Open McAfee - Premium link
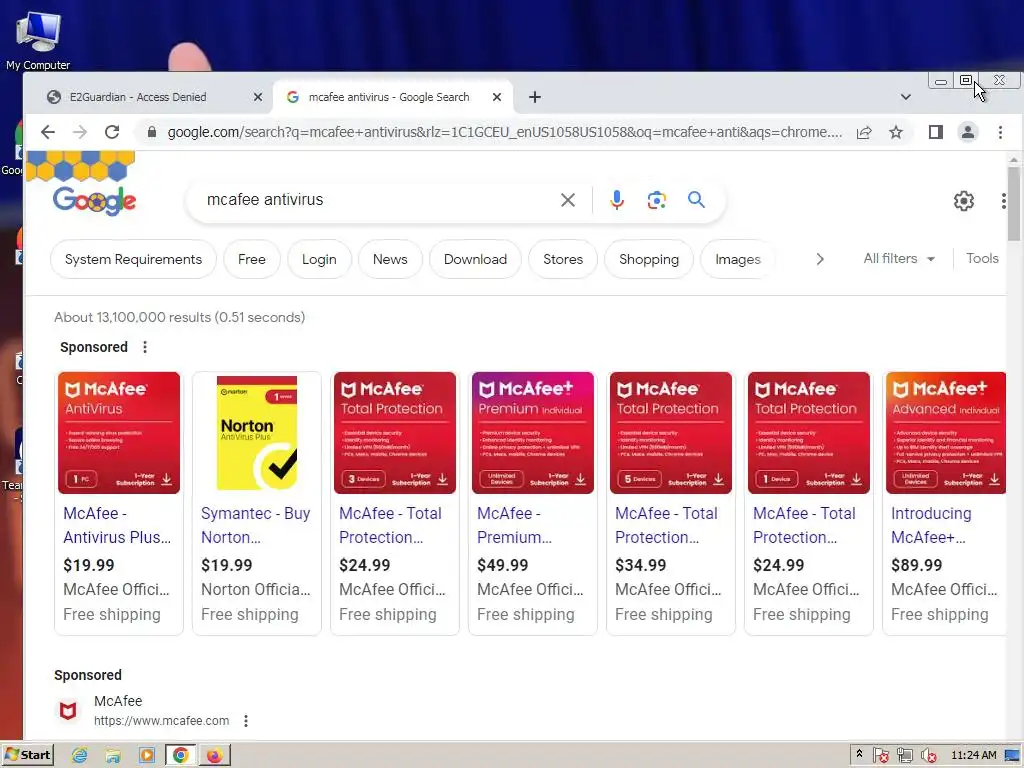The height and width of the screenshot is (768, 1024). pos(515,525)
